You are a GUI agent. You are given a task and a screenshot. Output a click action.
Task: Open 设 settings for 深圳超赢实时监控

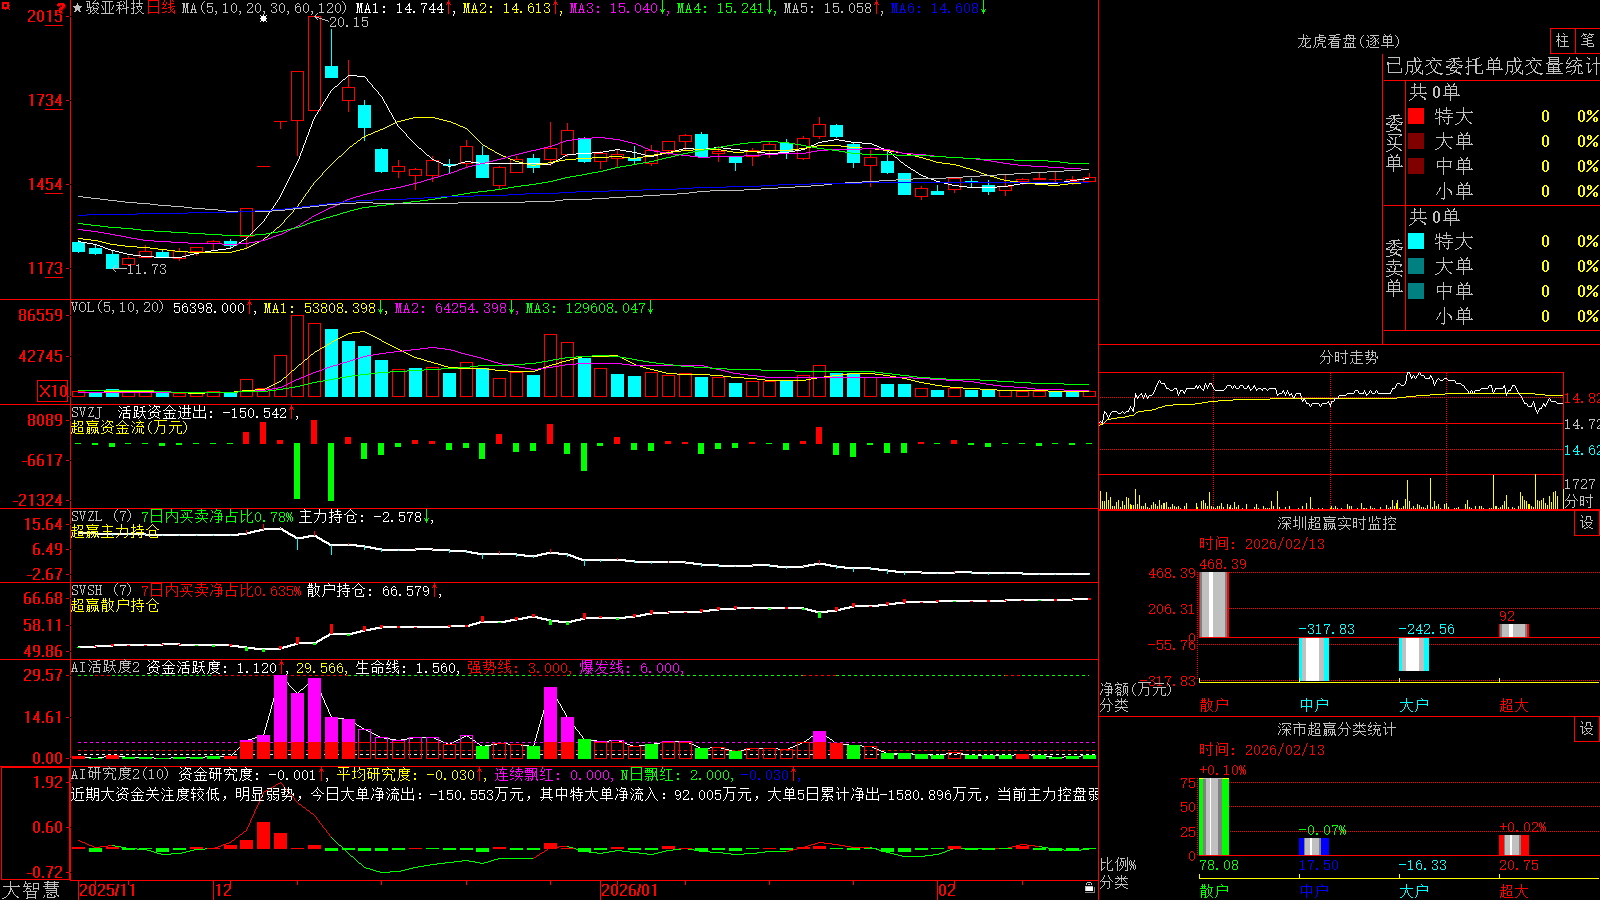click(x=1586, y=523)
